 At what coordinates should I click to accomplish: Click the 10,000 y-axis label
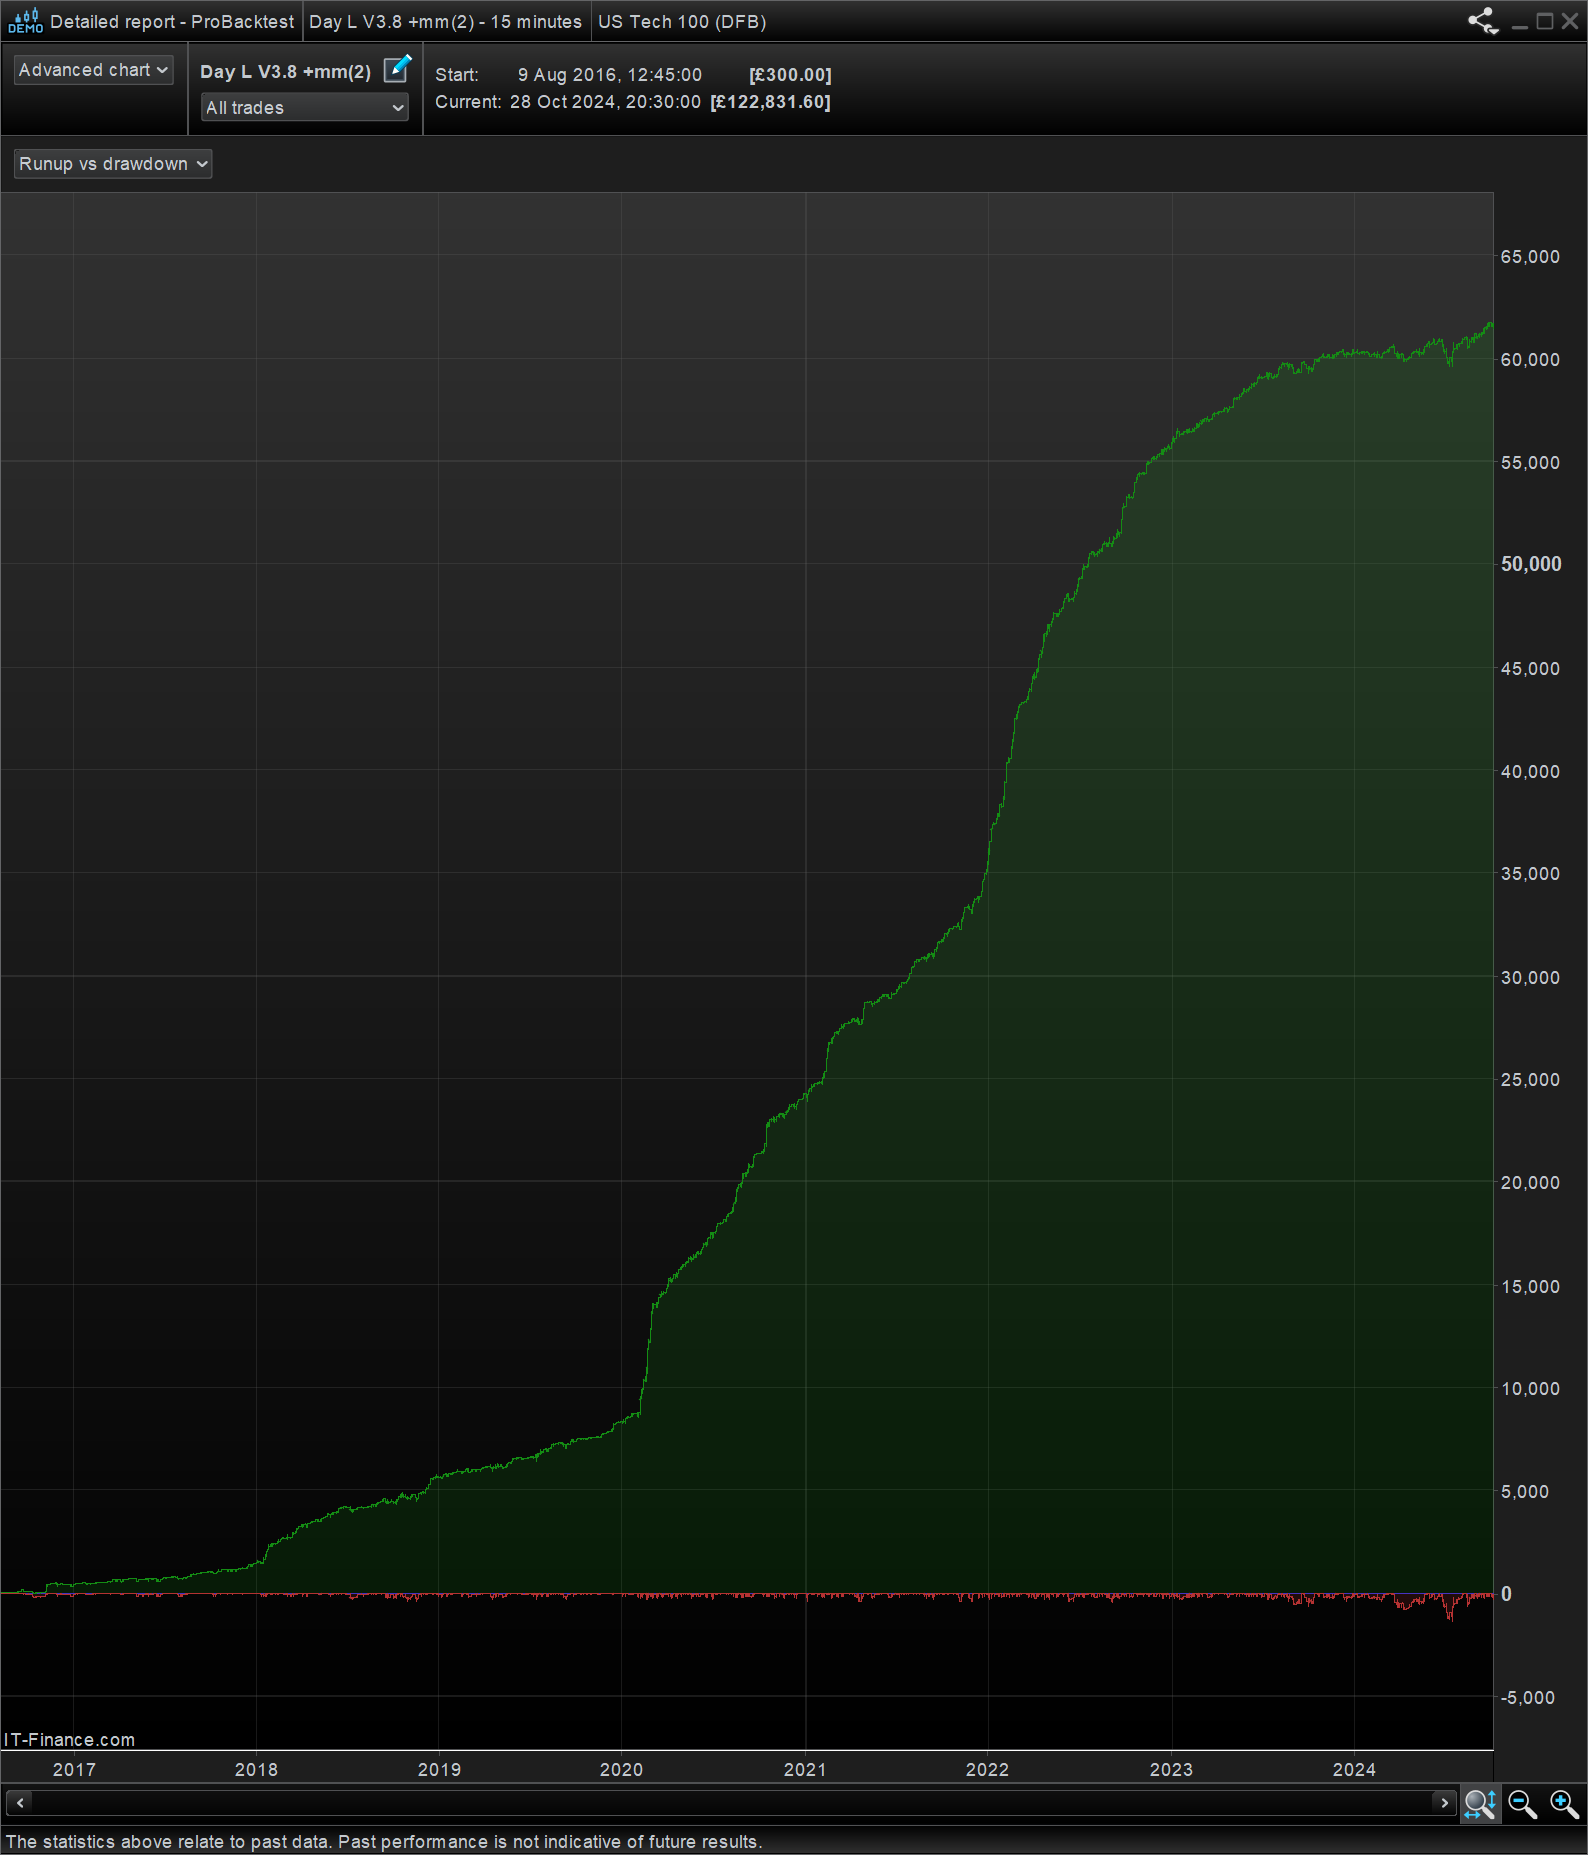1530,1389
